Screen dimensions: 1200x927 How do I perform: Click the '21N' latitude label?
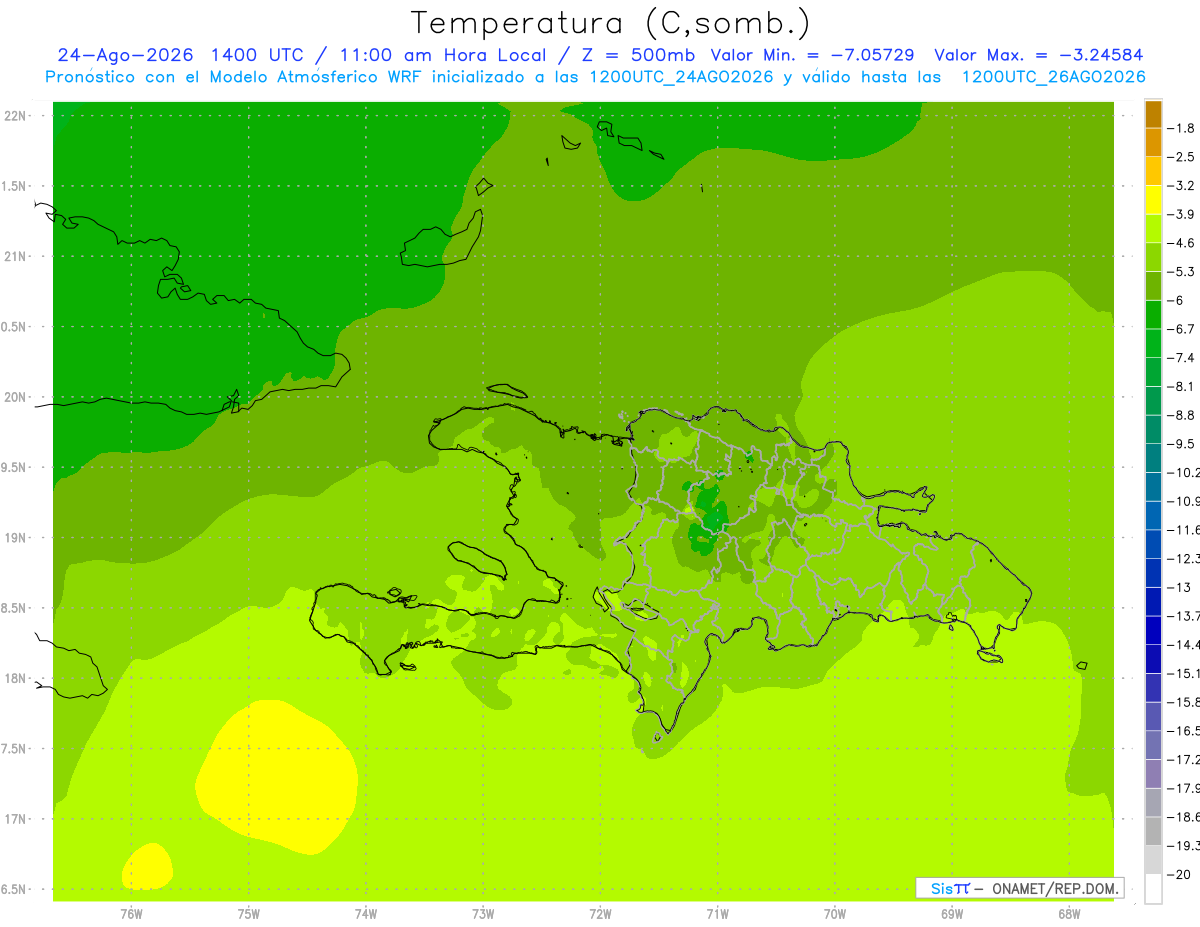(x=17, y=256)
